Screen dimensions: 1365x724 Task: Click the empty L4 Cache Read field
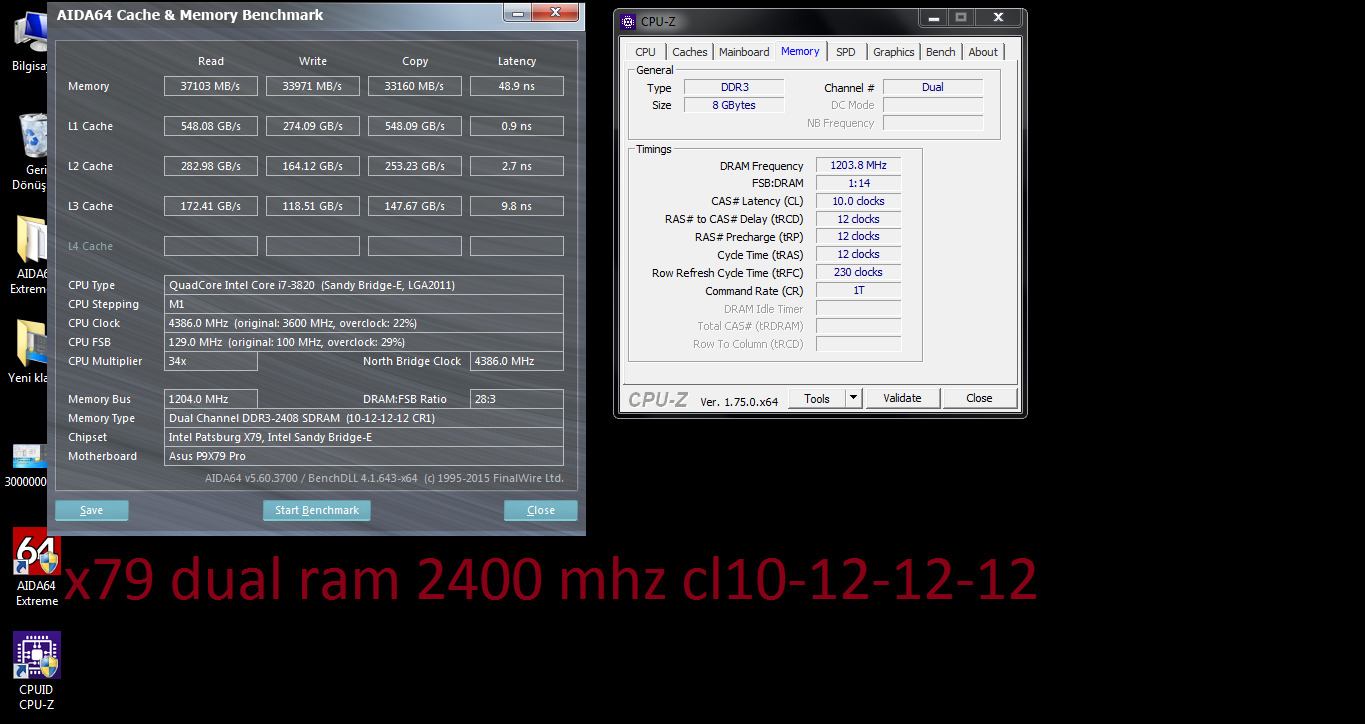(x=211, y=246)
